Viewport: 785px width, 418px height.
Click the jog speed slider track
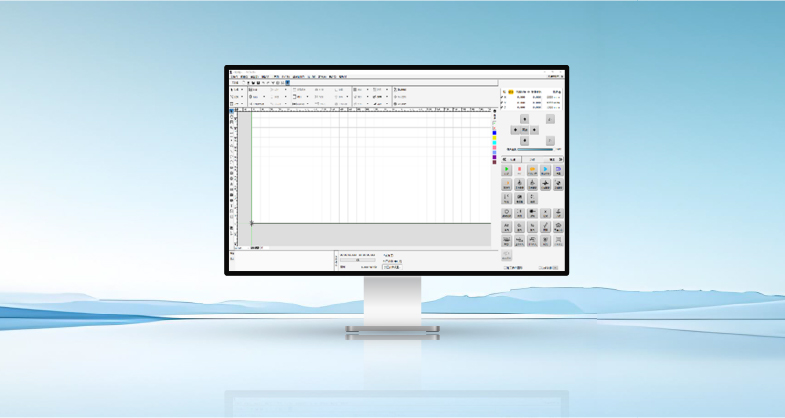click(530, 149)
